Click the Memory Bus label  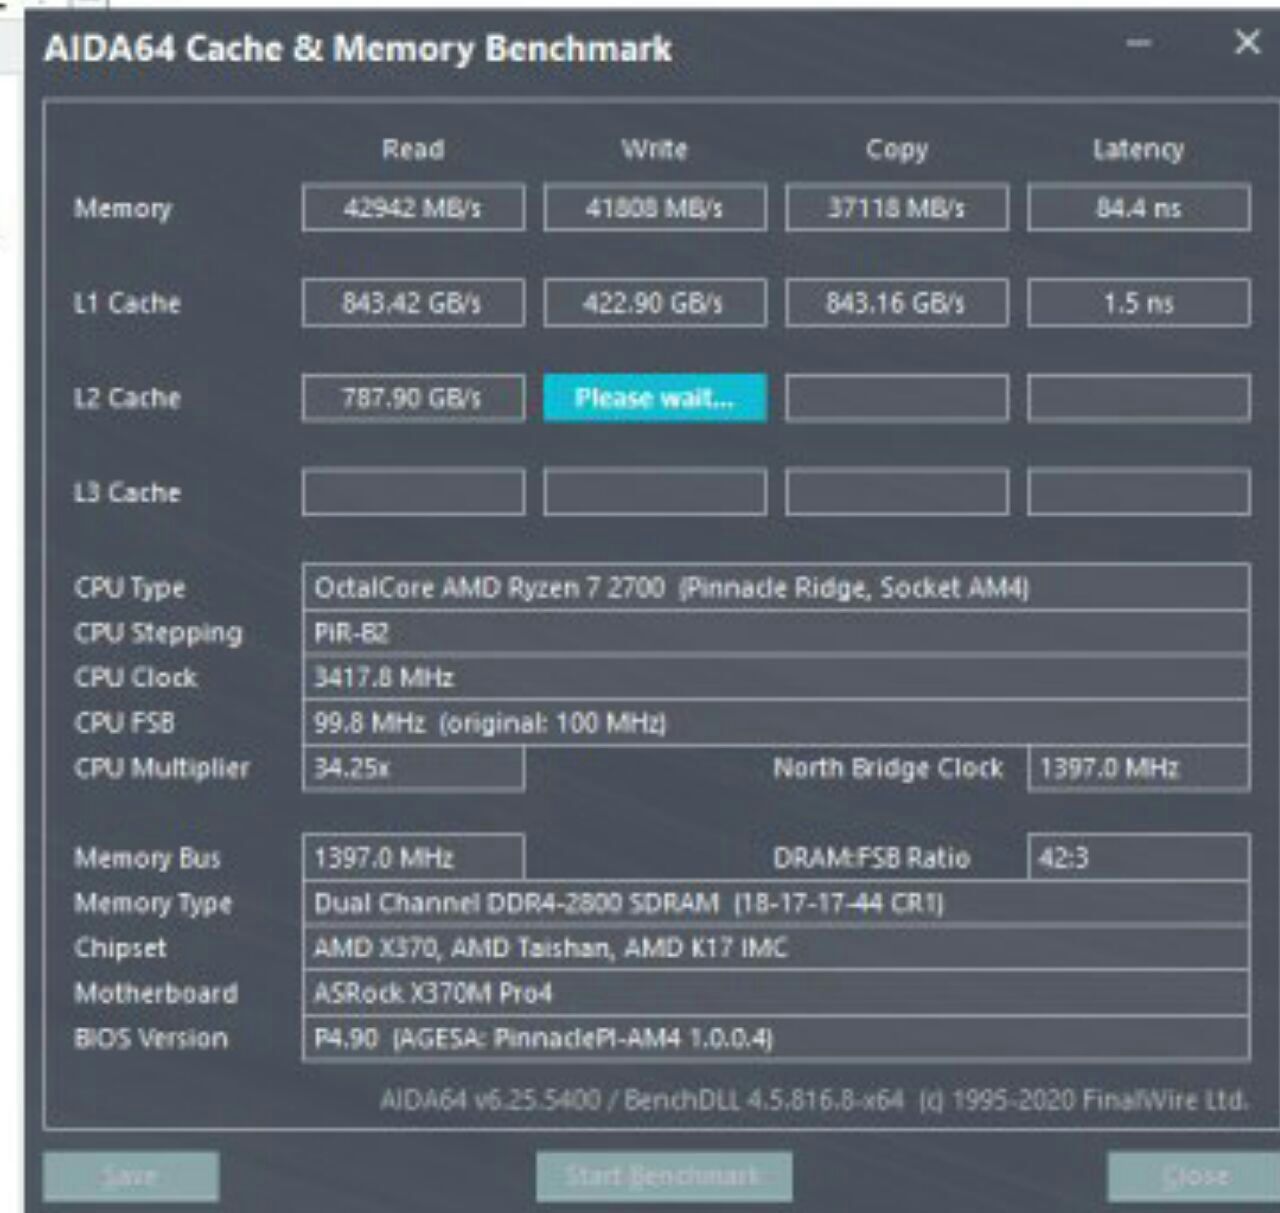(x=147, y=859)
